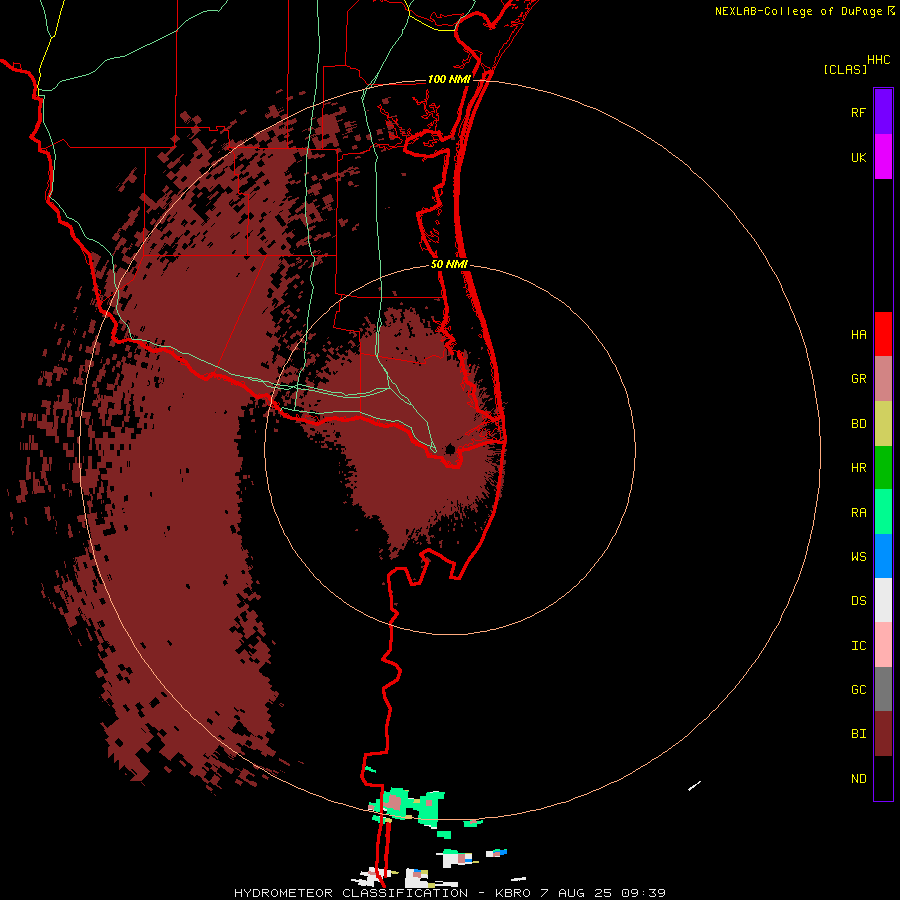Click the RA legend label

tap(858, 513)
